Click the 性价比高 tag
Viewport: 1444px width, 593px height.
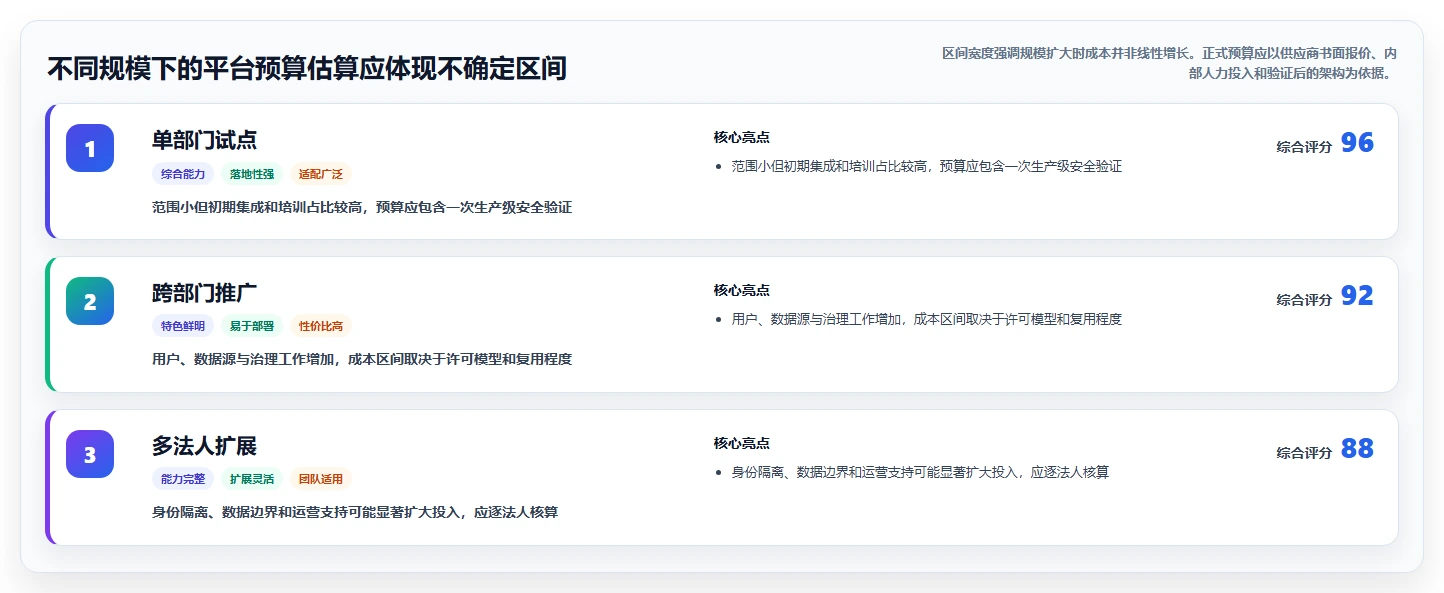click(321, 326)
